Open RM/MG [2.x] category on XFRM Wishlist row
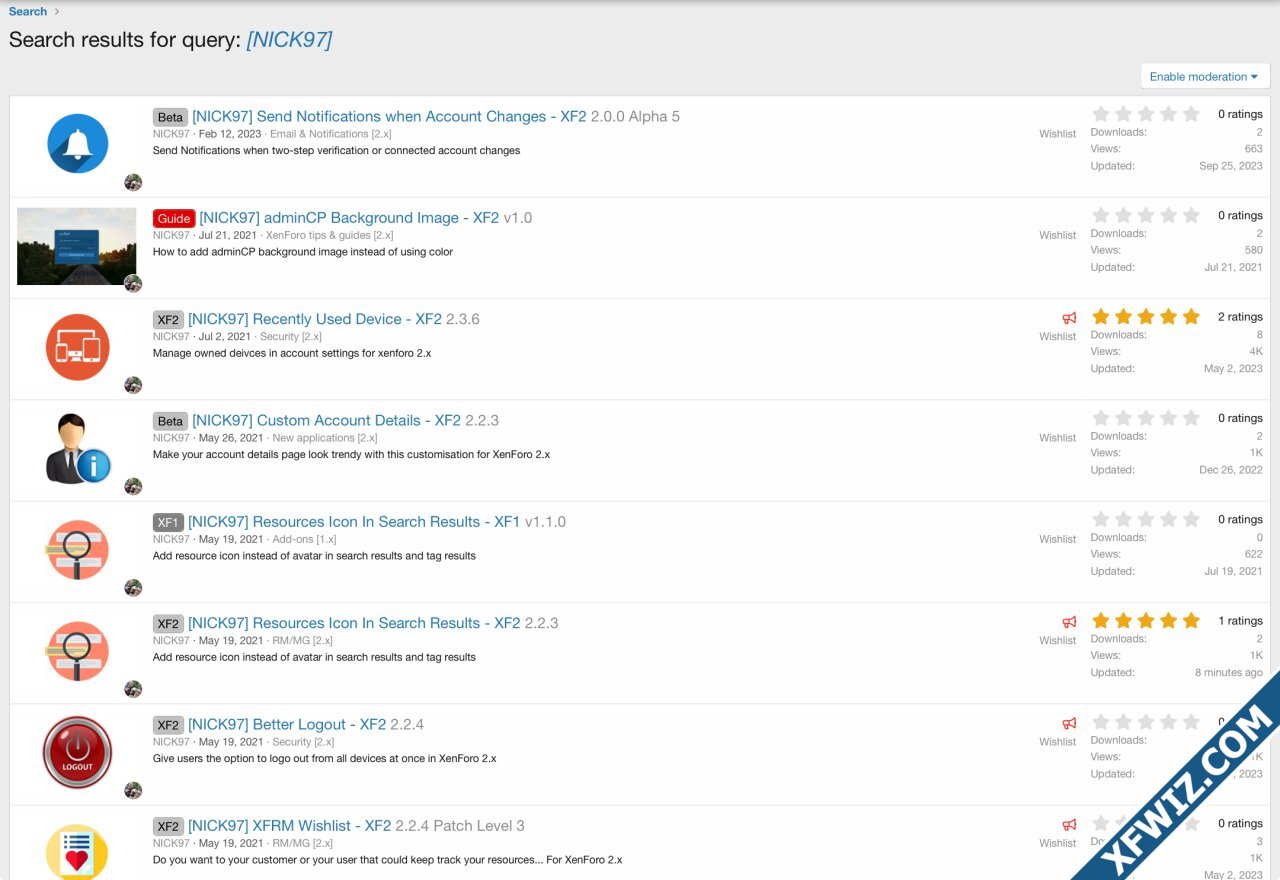The height and width of the screenshot is (880, 1280). click(x=302, y=843)
